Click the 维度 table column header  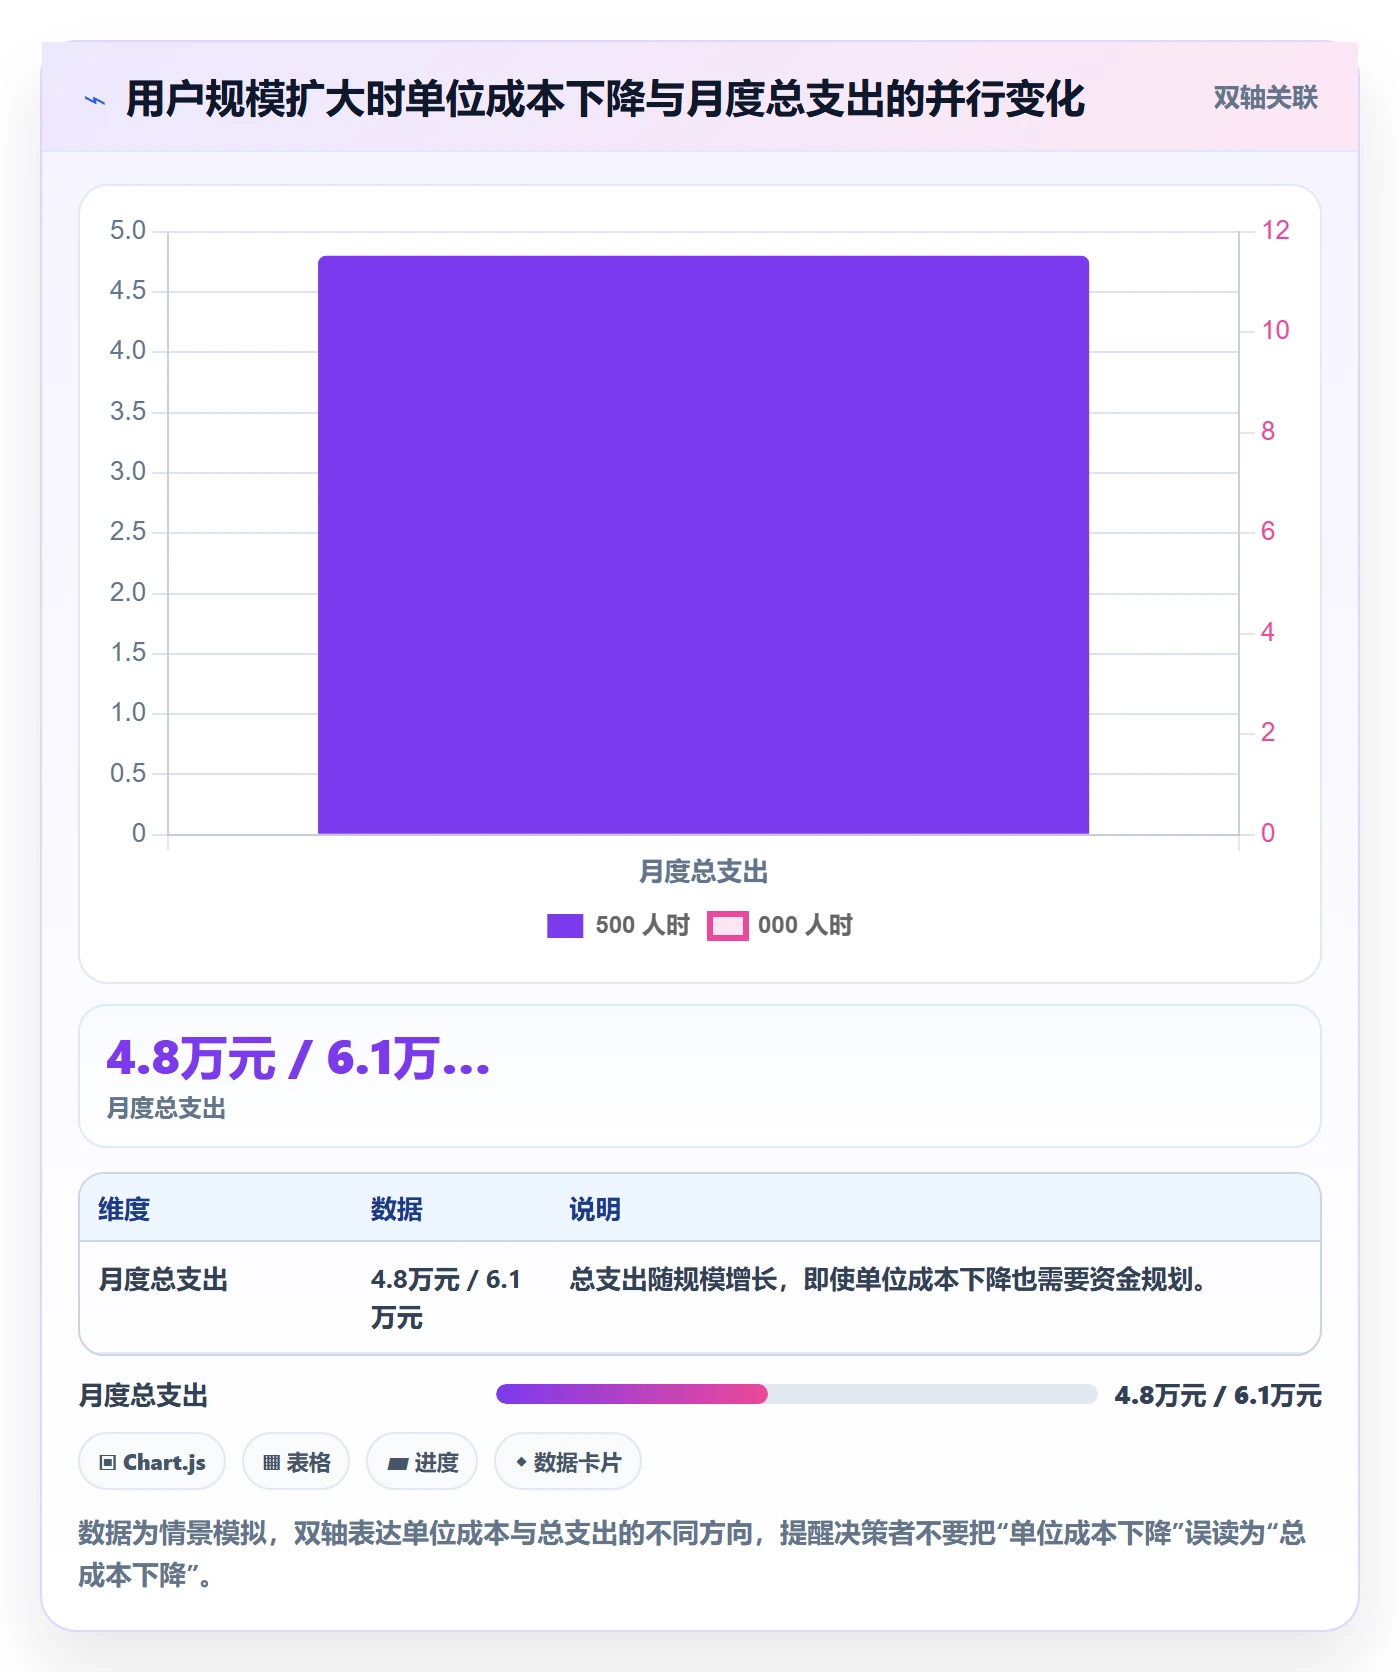(x=124, y=1209)
